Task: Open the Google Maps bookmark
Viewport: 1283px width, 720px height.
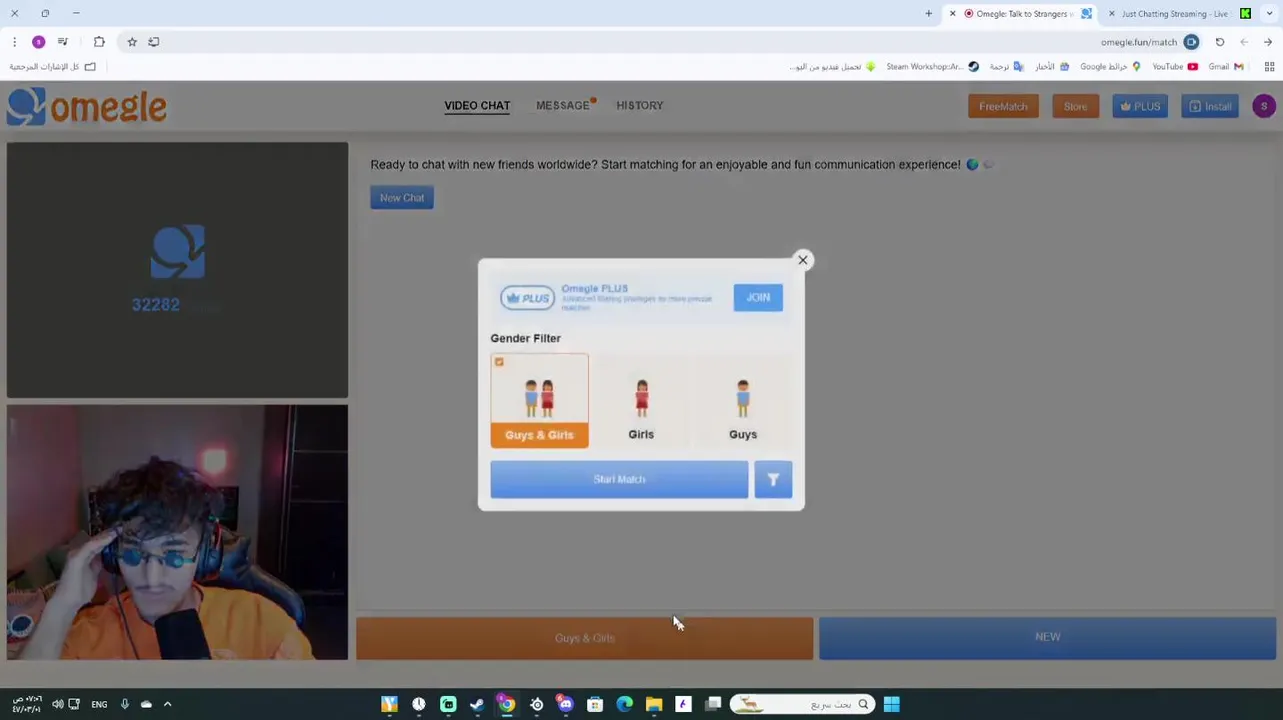Action: tap(1110, 67)
